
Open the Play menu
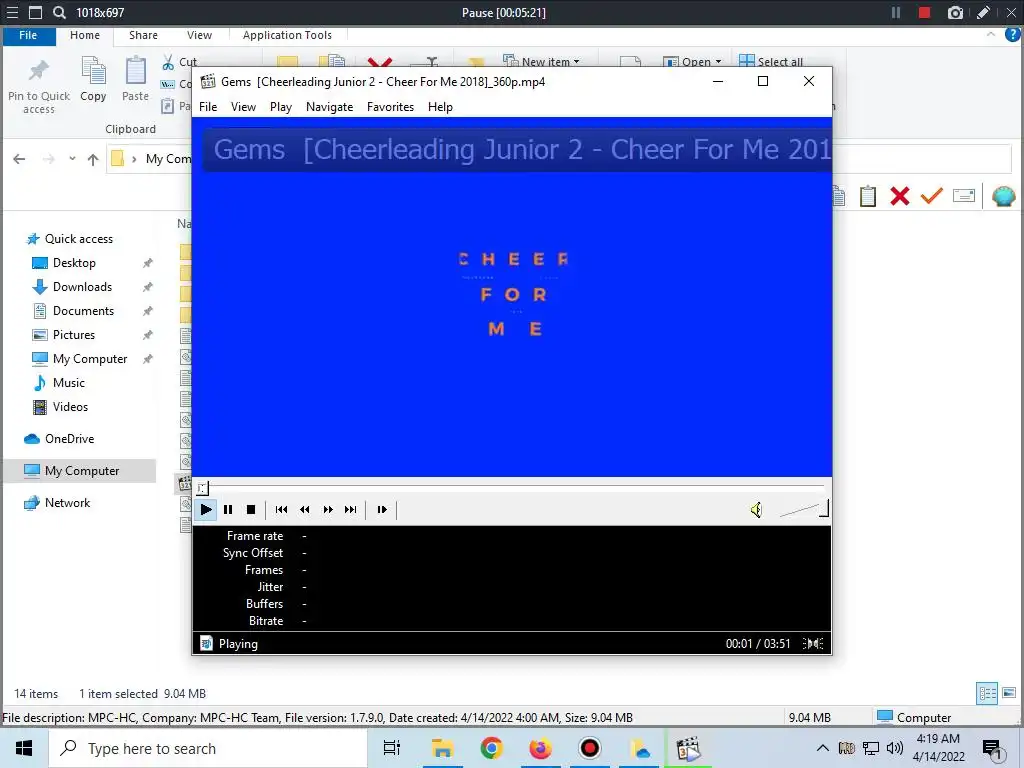pyautogui.click(x=281, y=106)
